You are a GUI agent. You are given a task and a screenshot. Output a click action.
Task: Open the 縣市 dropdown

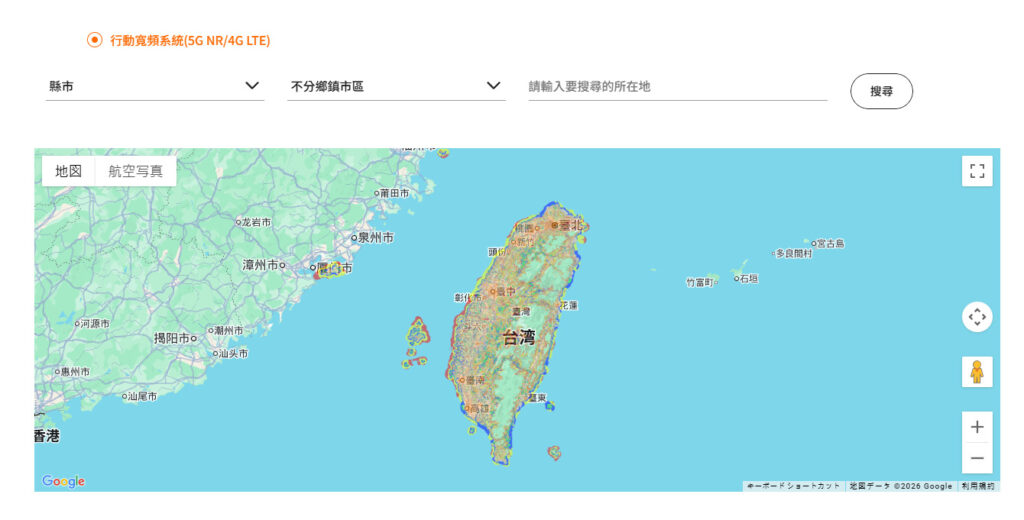coord(155,86)
